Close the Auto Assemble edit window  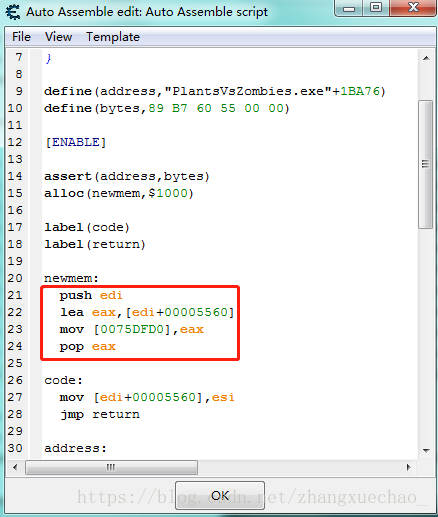click(x=413, y=7)
